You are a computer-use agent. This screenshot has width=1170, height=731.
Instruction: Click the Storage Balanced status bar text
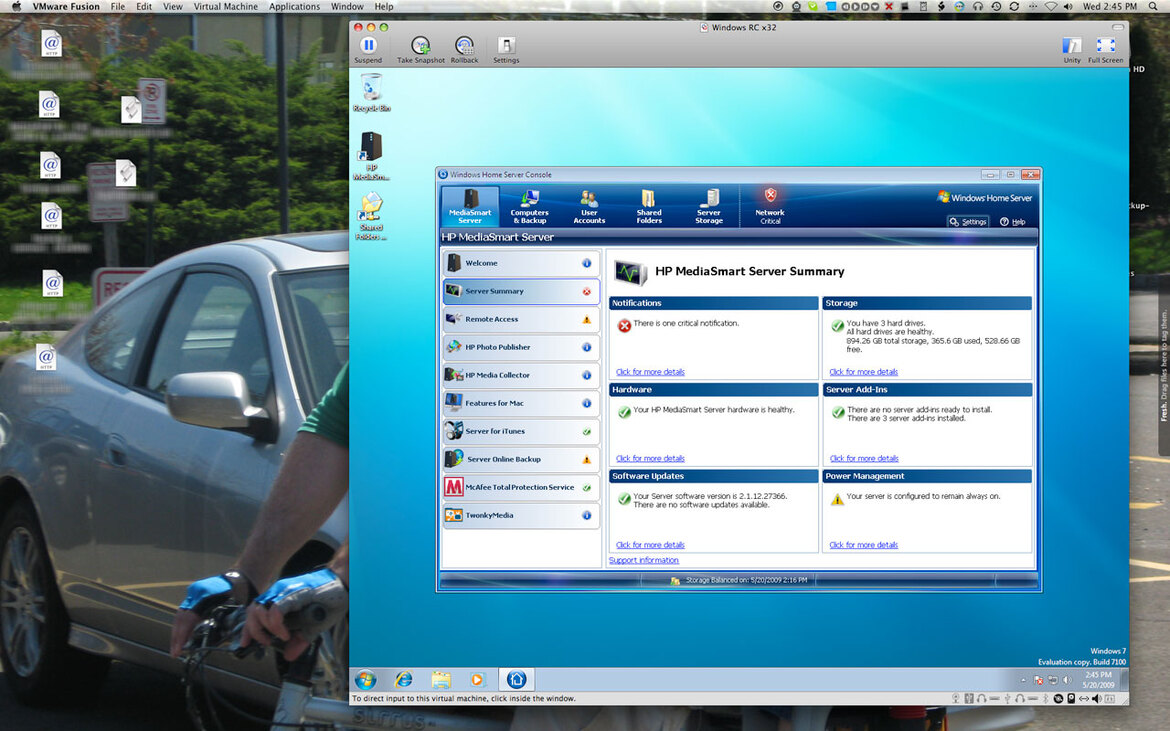745,580
